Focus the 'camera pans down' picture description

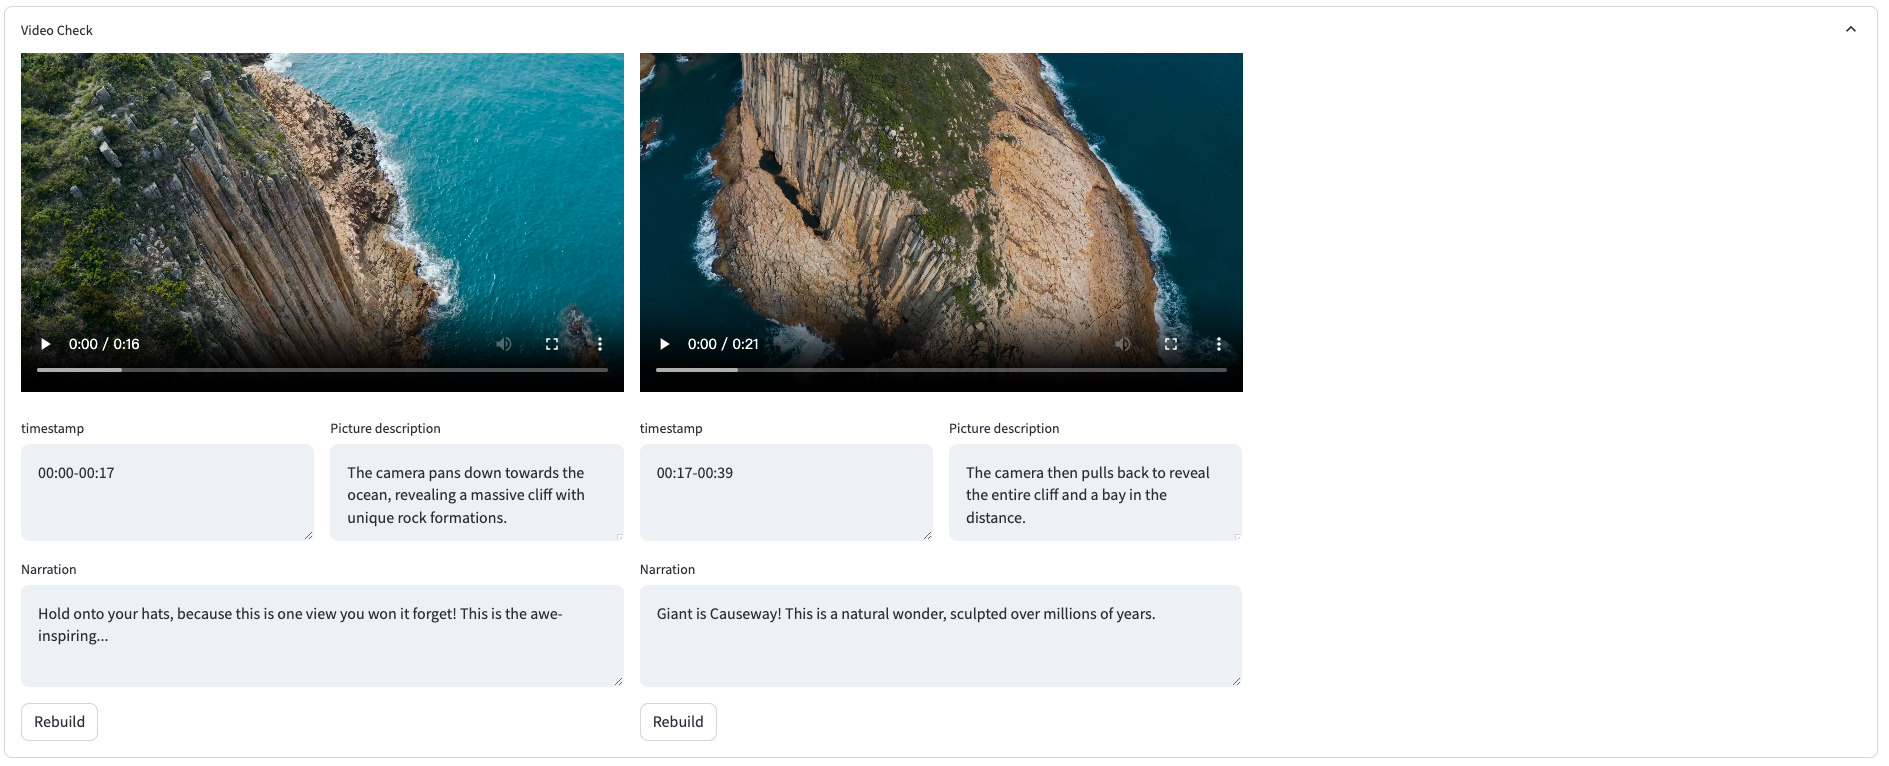coord(476,494)
